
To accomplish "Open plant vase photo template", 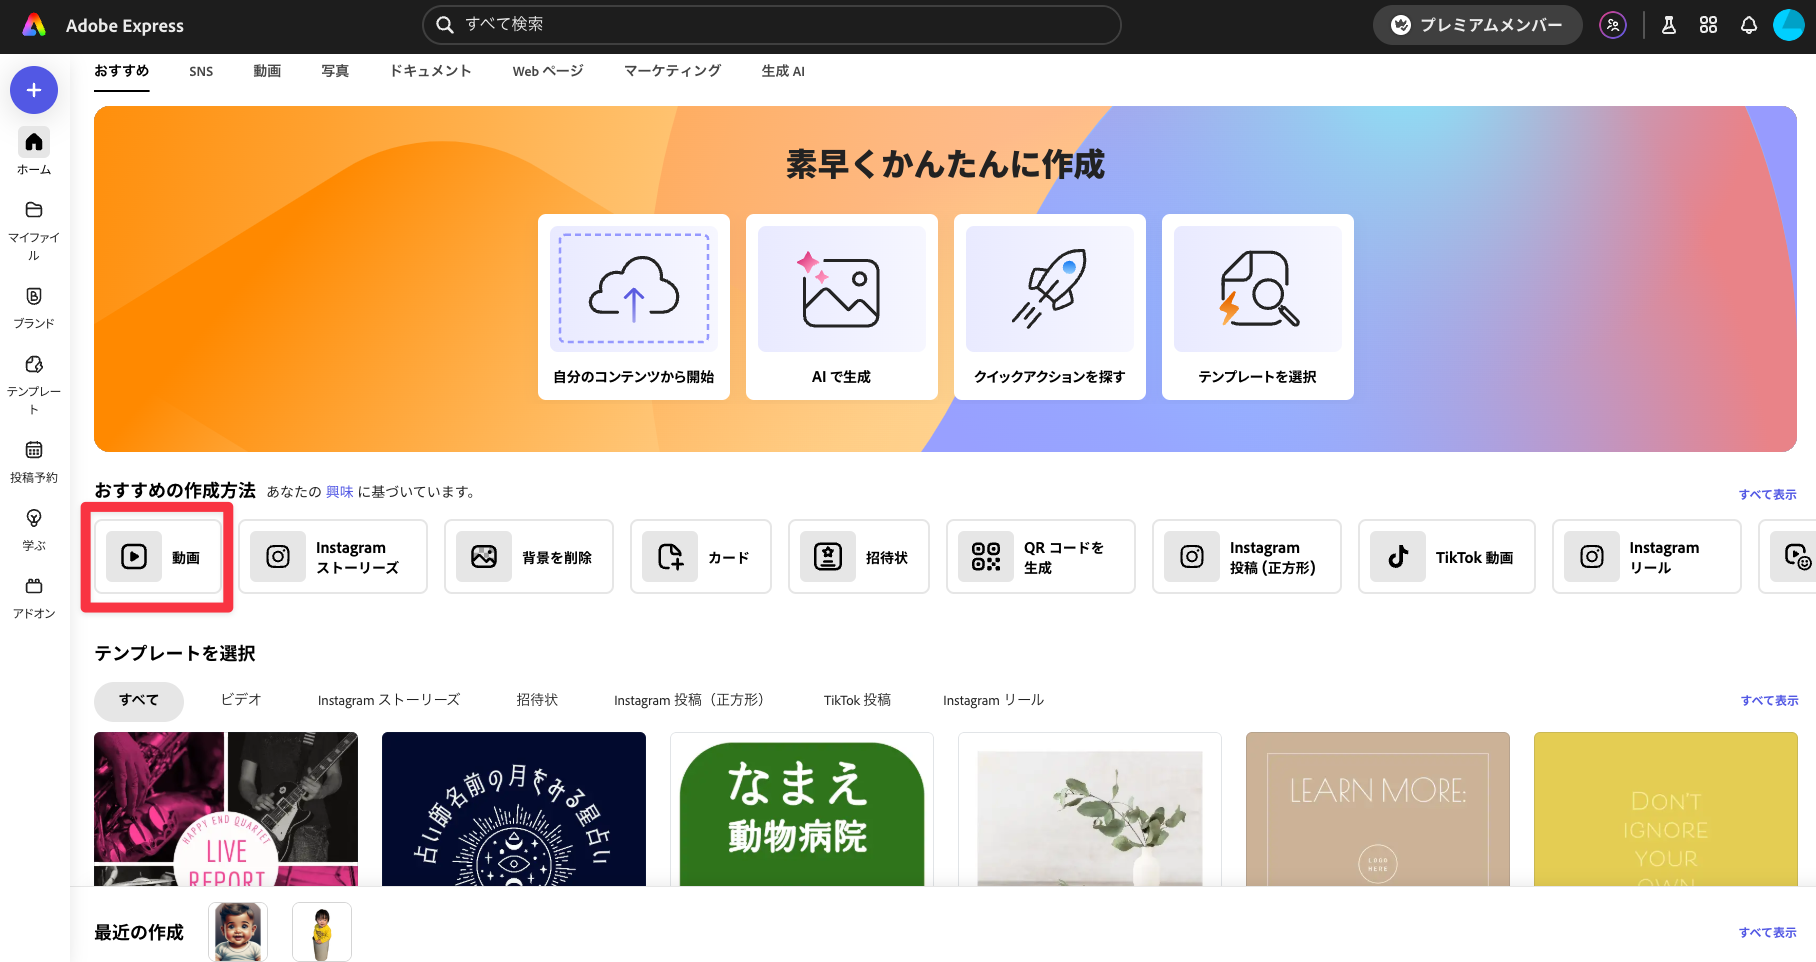I will [x=1090, y=809].
